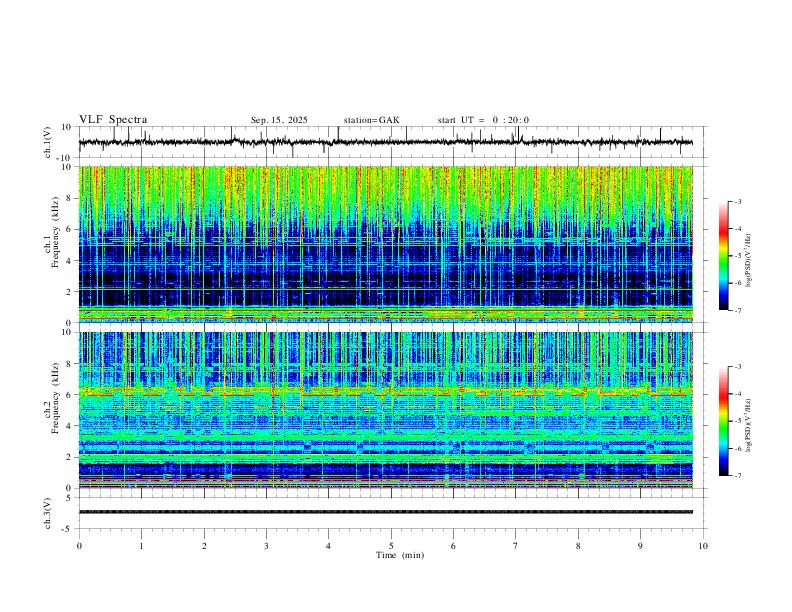The width and height of the screenshot is (792, 612).
Task: Click the "-3" tick on ch.1 color bar
Action: (737, 201)
